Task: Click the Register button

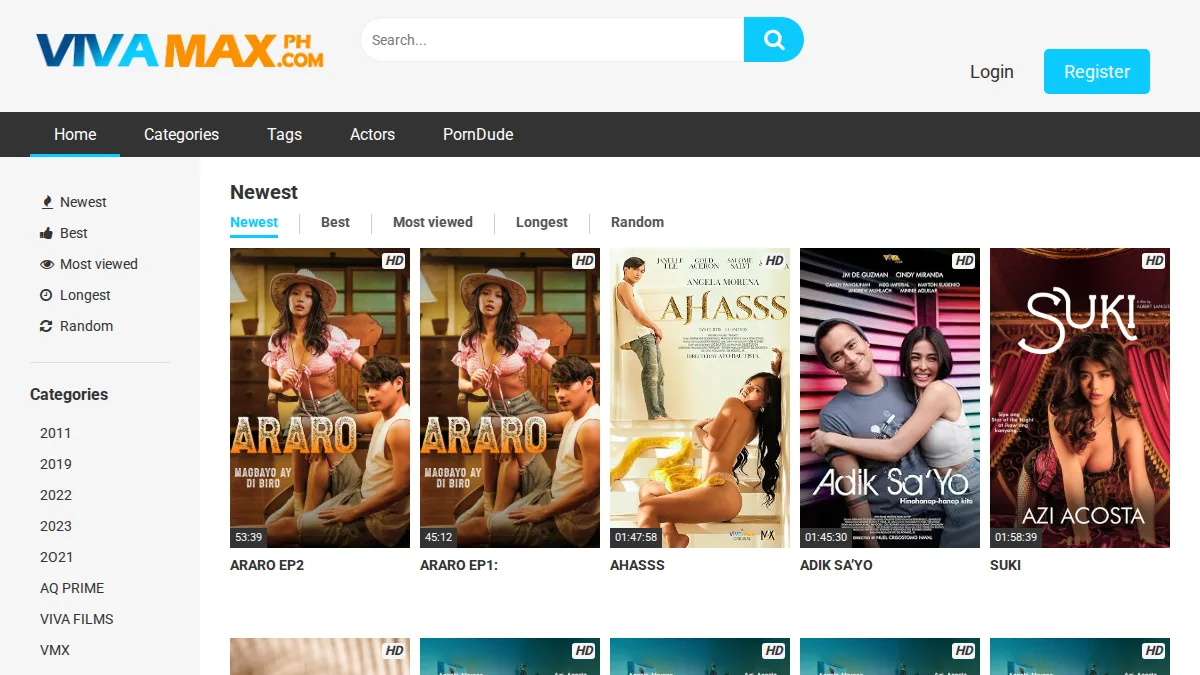Action: (x=1097, y=72)
